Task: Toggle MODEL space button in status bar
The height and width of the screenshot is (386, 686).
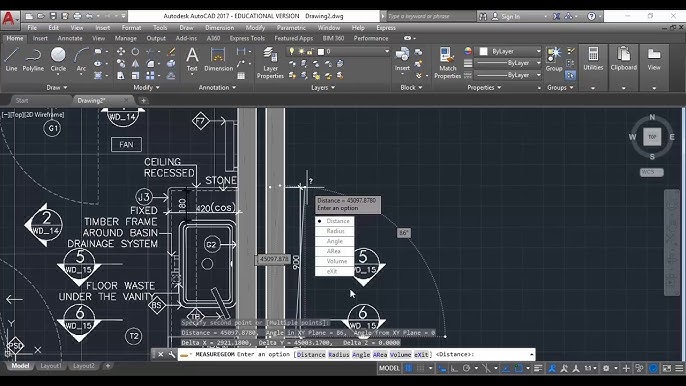Action: coord(389,368)
